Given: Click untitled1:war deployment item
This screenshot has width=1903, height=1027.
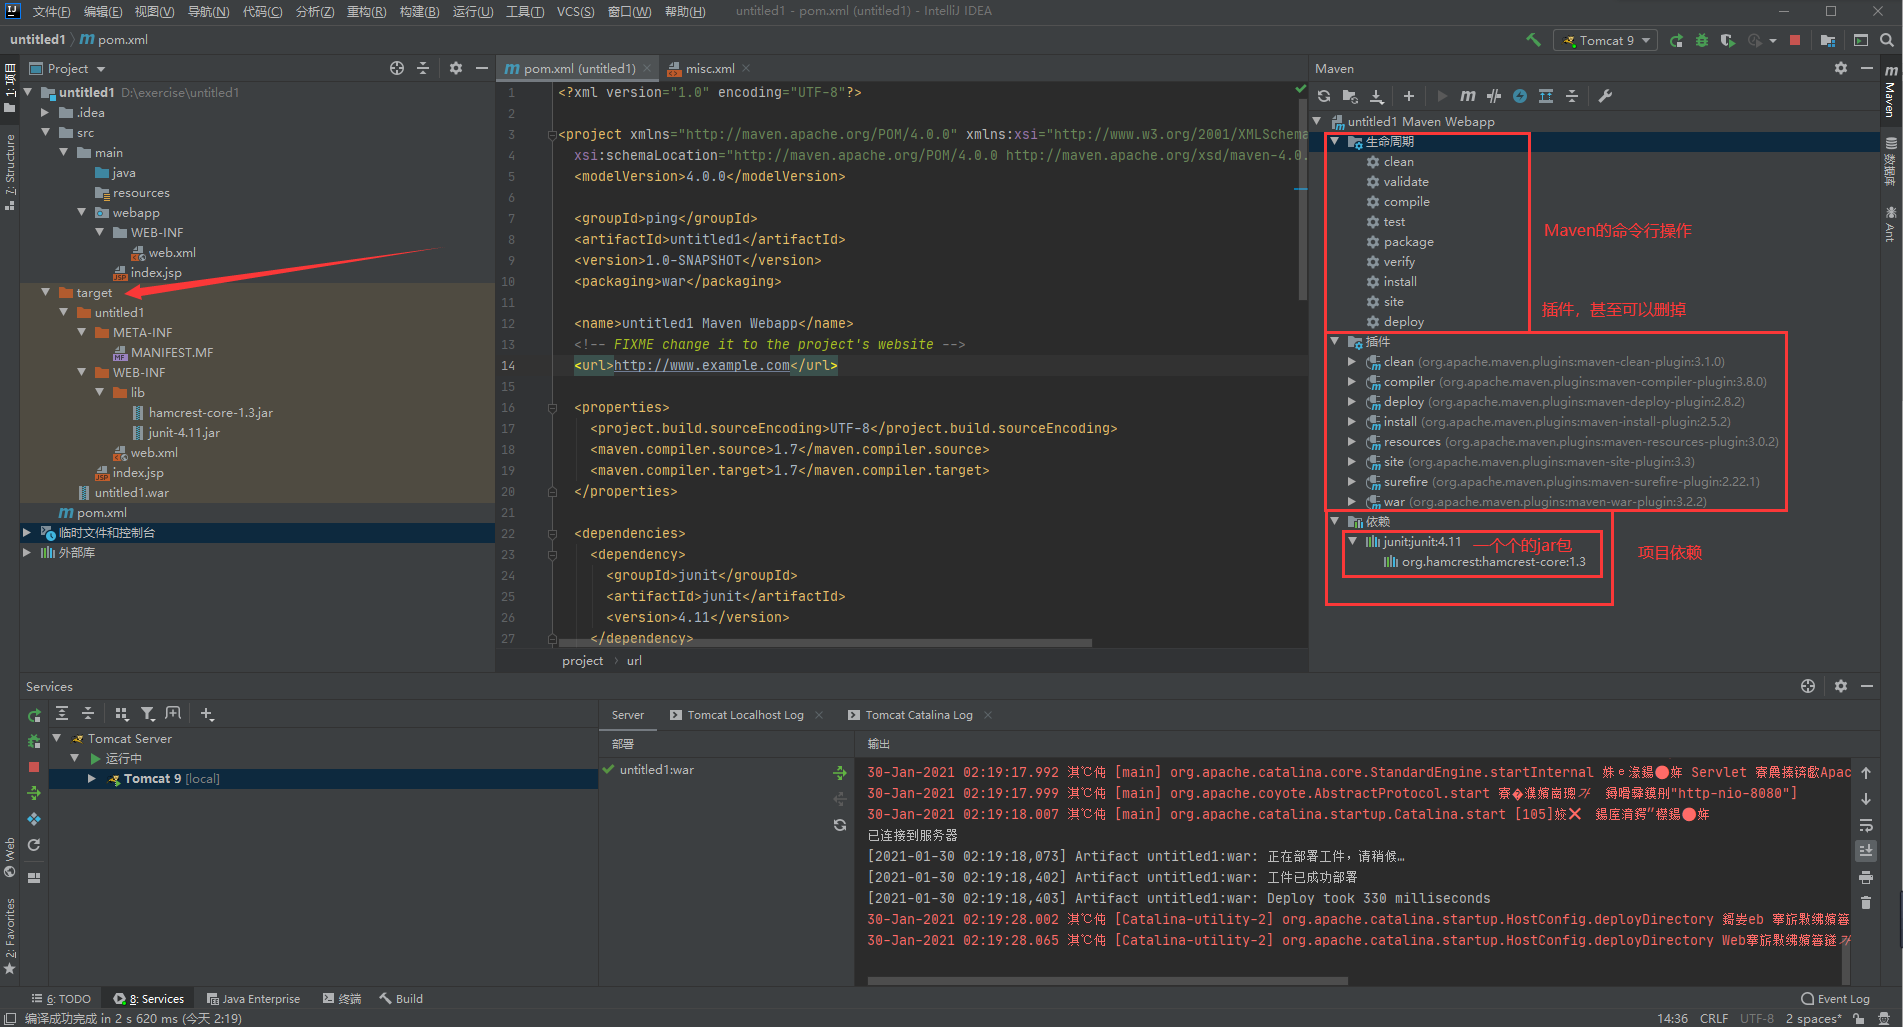Looking at the screenshot, I should tap(656, 770).
